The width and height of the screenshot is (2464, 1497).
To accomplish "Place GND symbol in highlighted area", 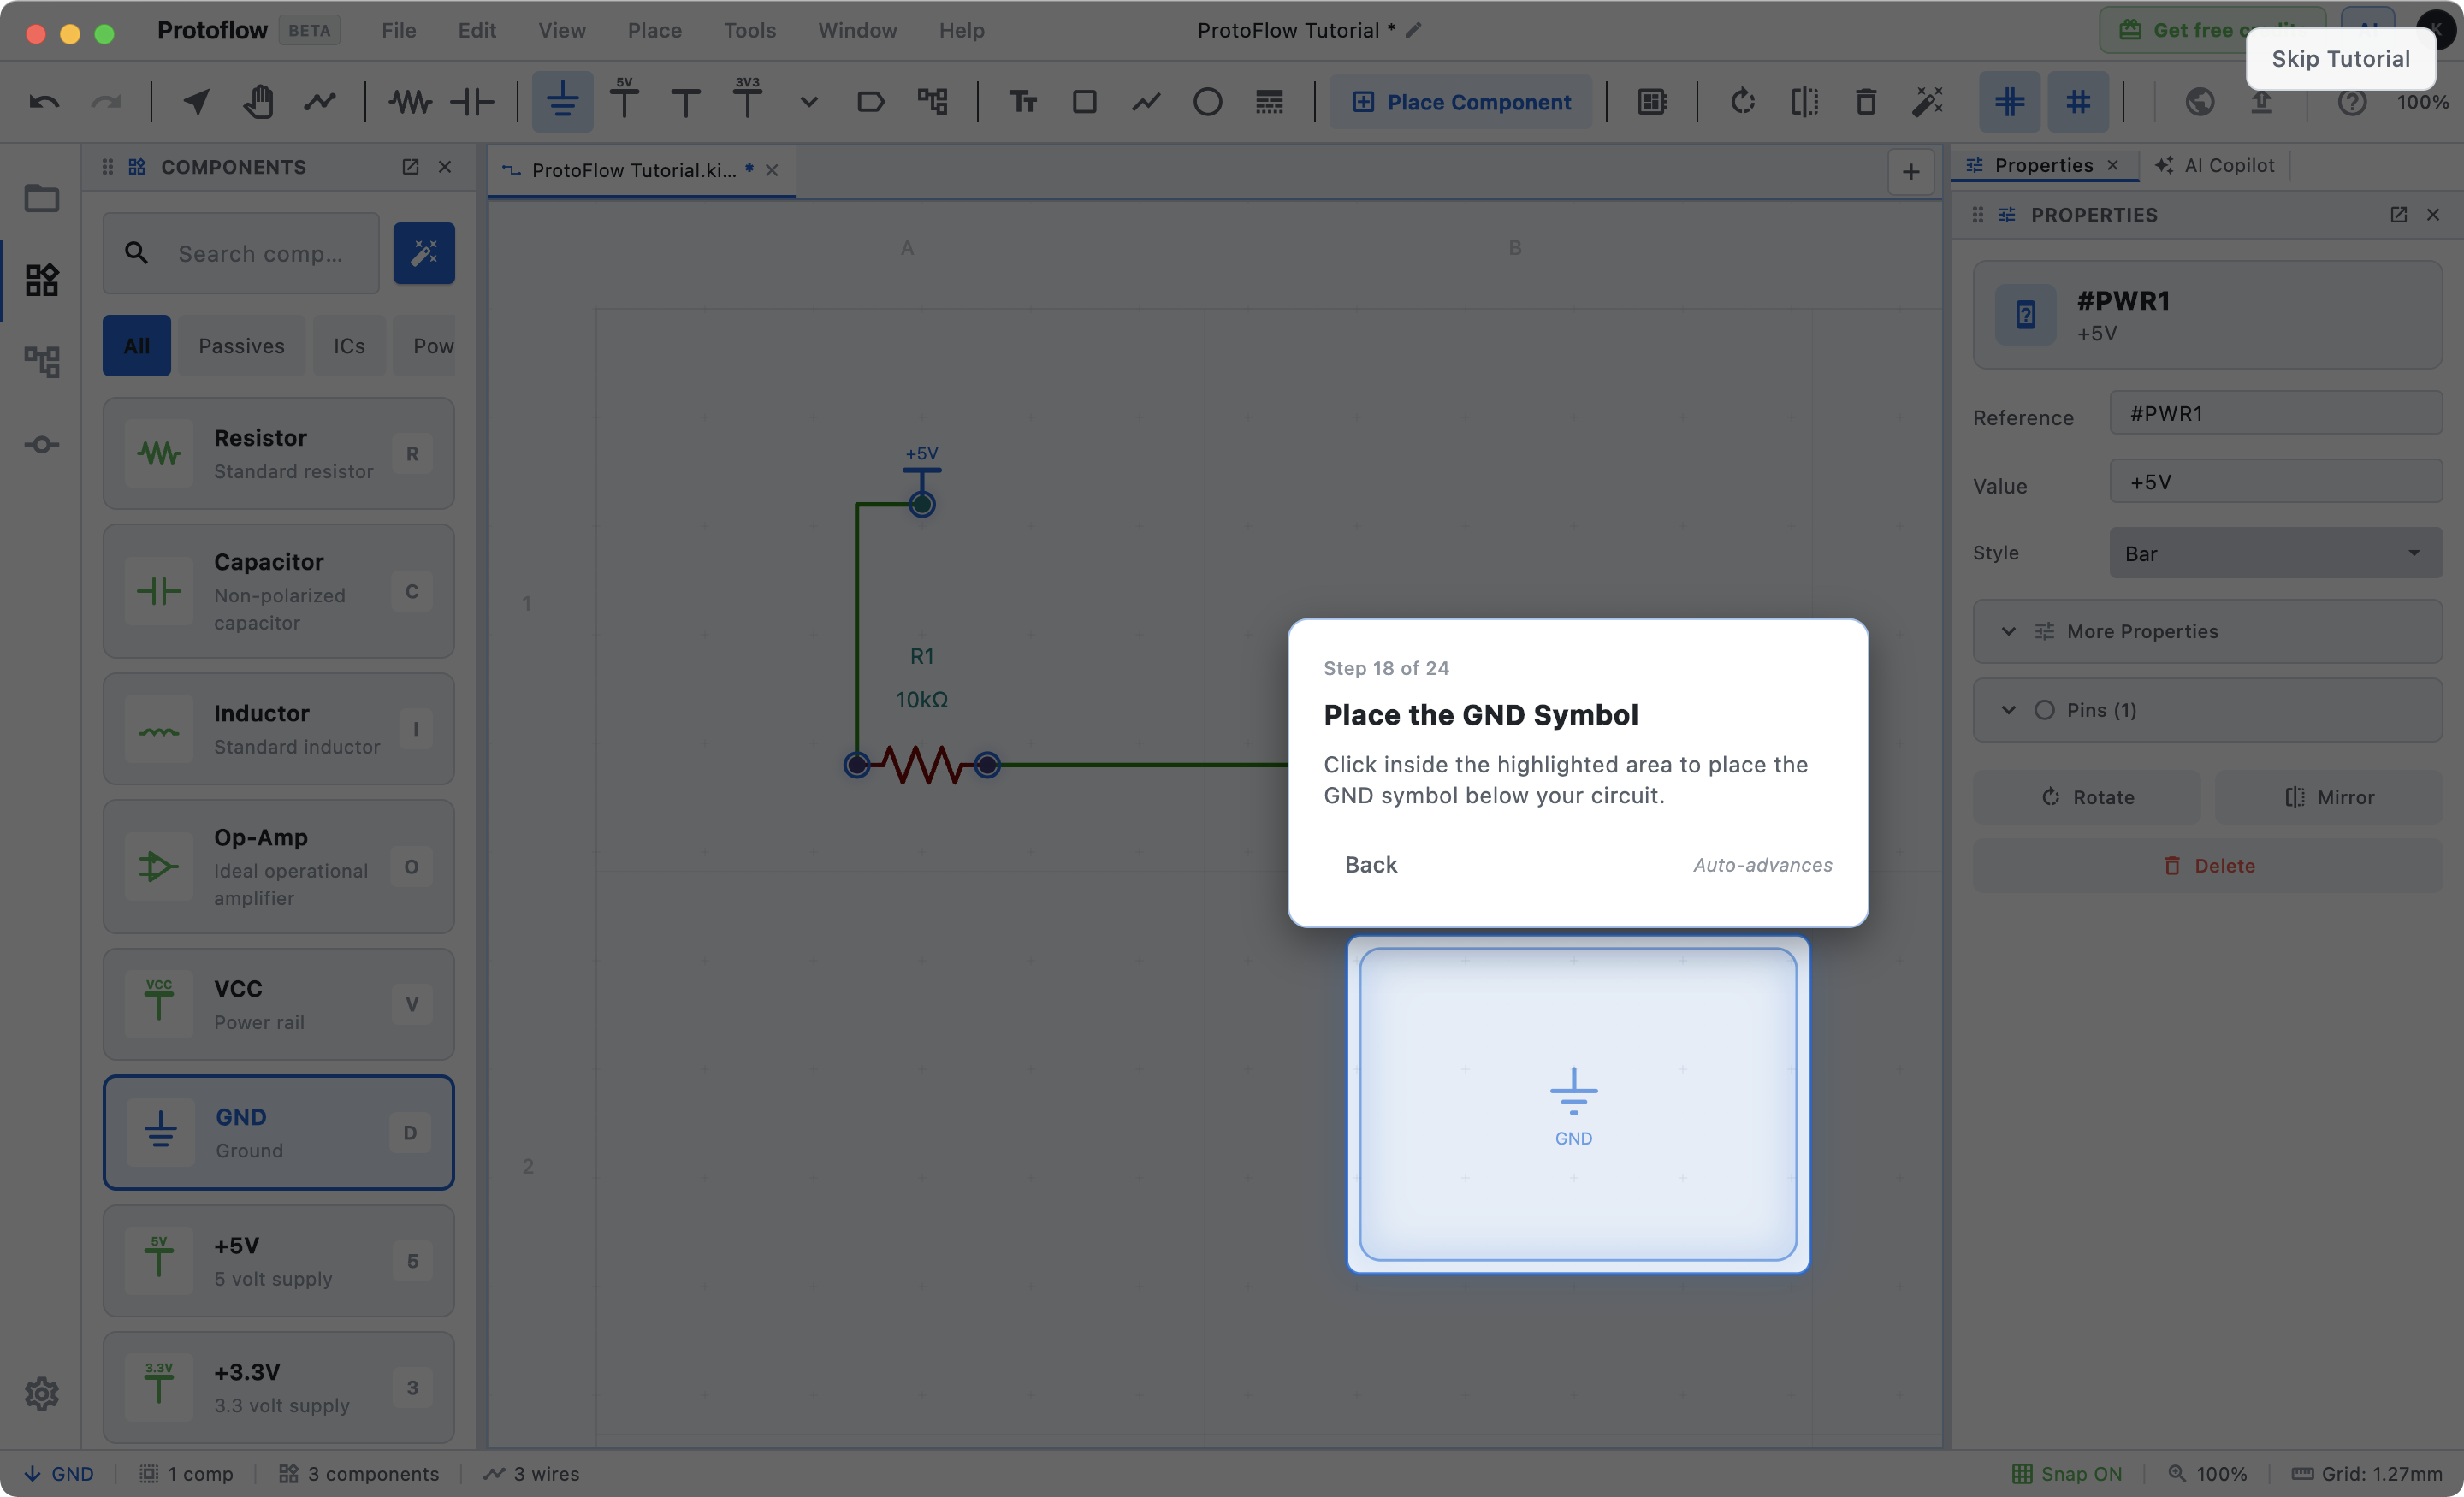I will coord(1577,1104).
